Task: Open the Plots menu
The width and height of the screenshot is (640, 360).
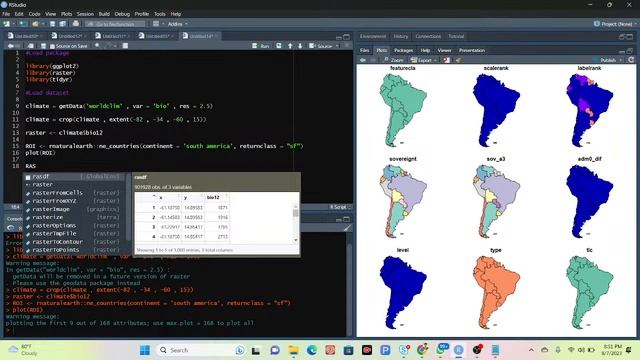Action: point(66,14)
